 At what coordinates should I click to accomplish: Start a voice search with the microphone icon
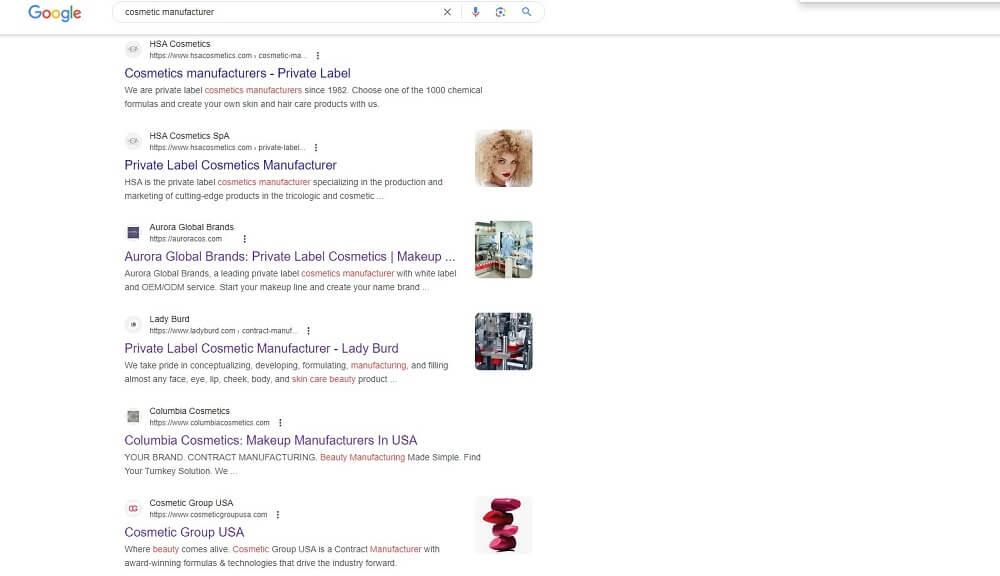click(475, 11)
